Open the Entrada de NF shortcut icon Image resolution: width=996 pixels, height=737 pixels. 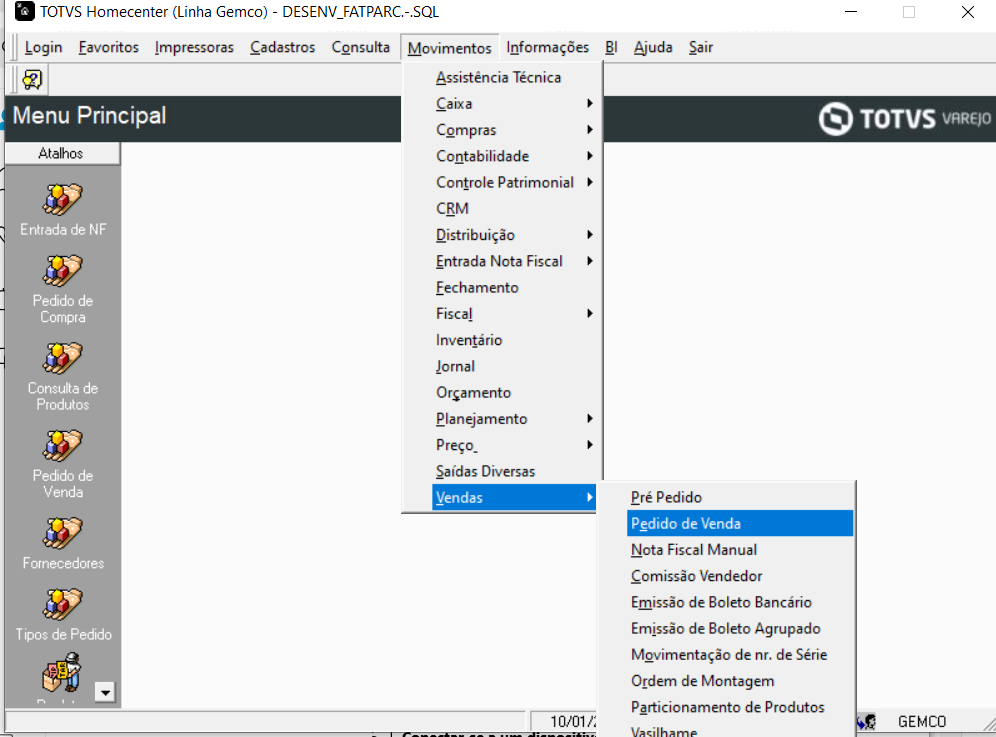(62, 199)
